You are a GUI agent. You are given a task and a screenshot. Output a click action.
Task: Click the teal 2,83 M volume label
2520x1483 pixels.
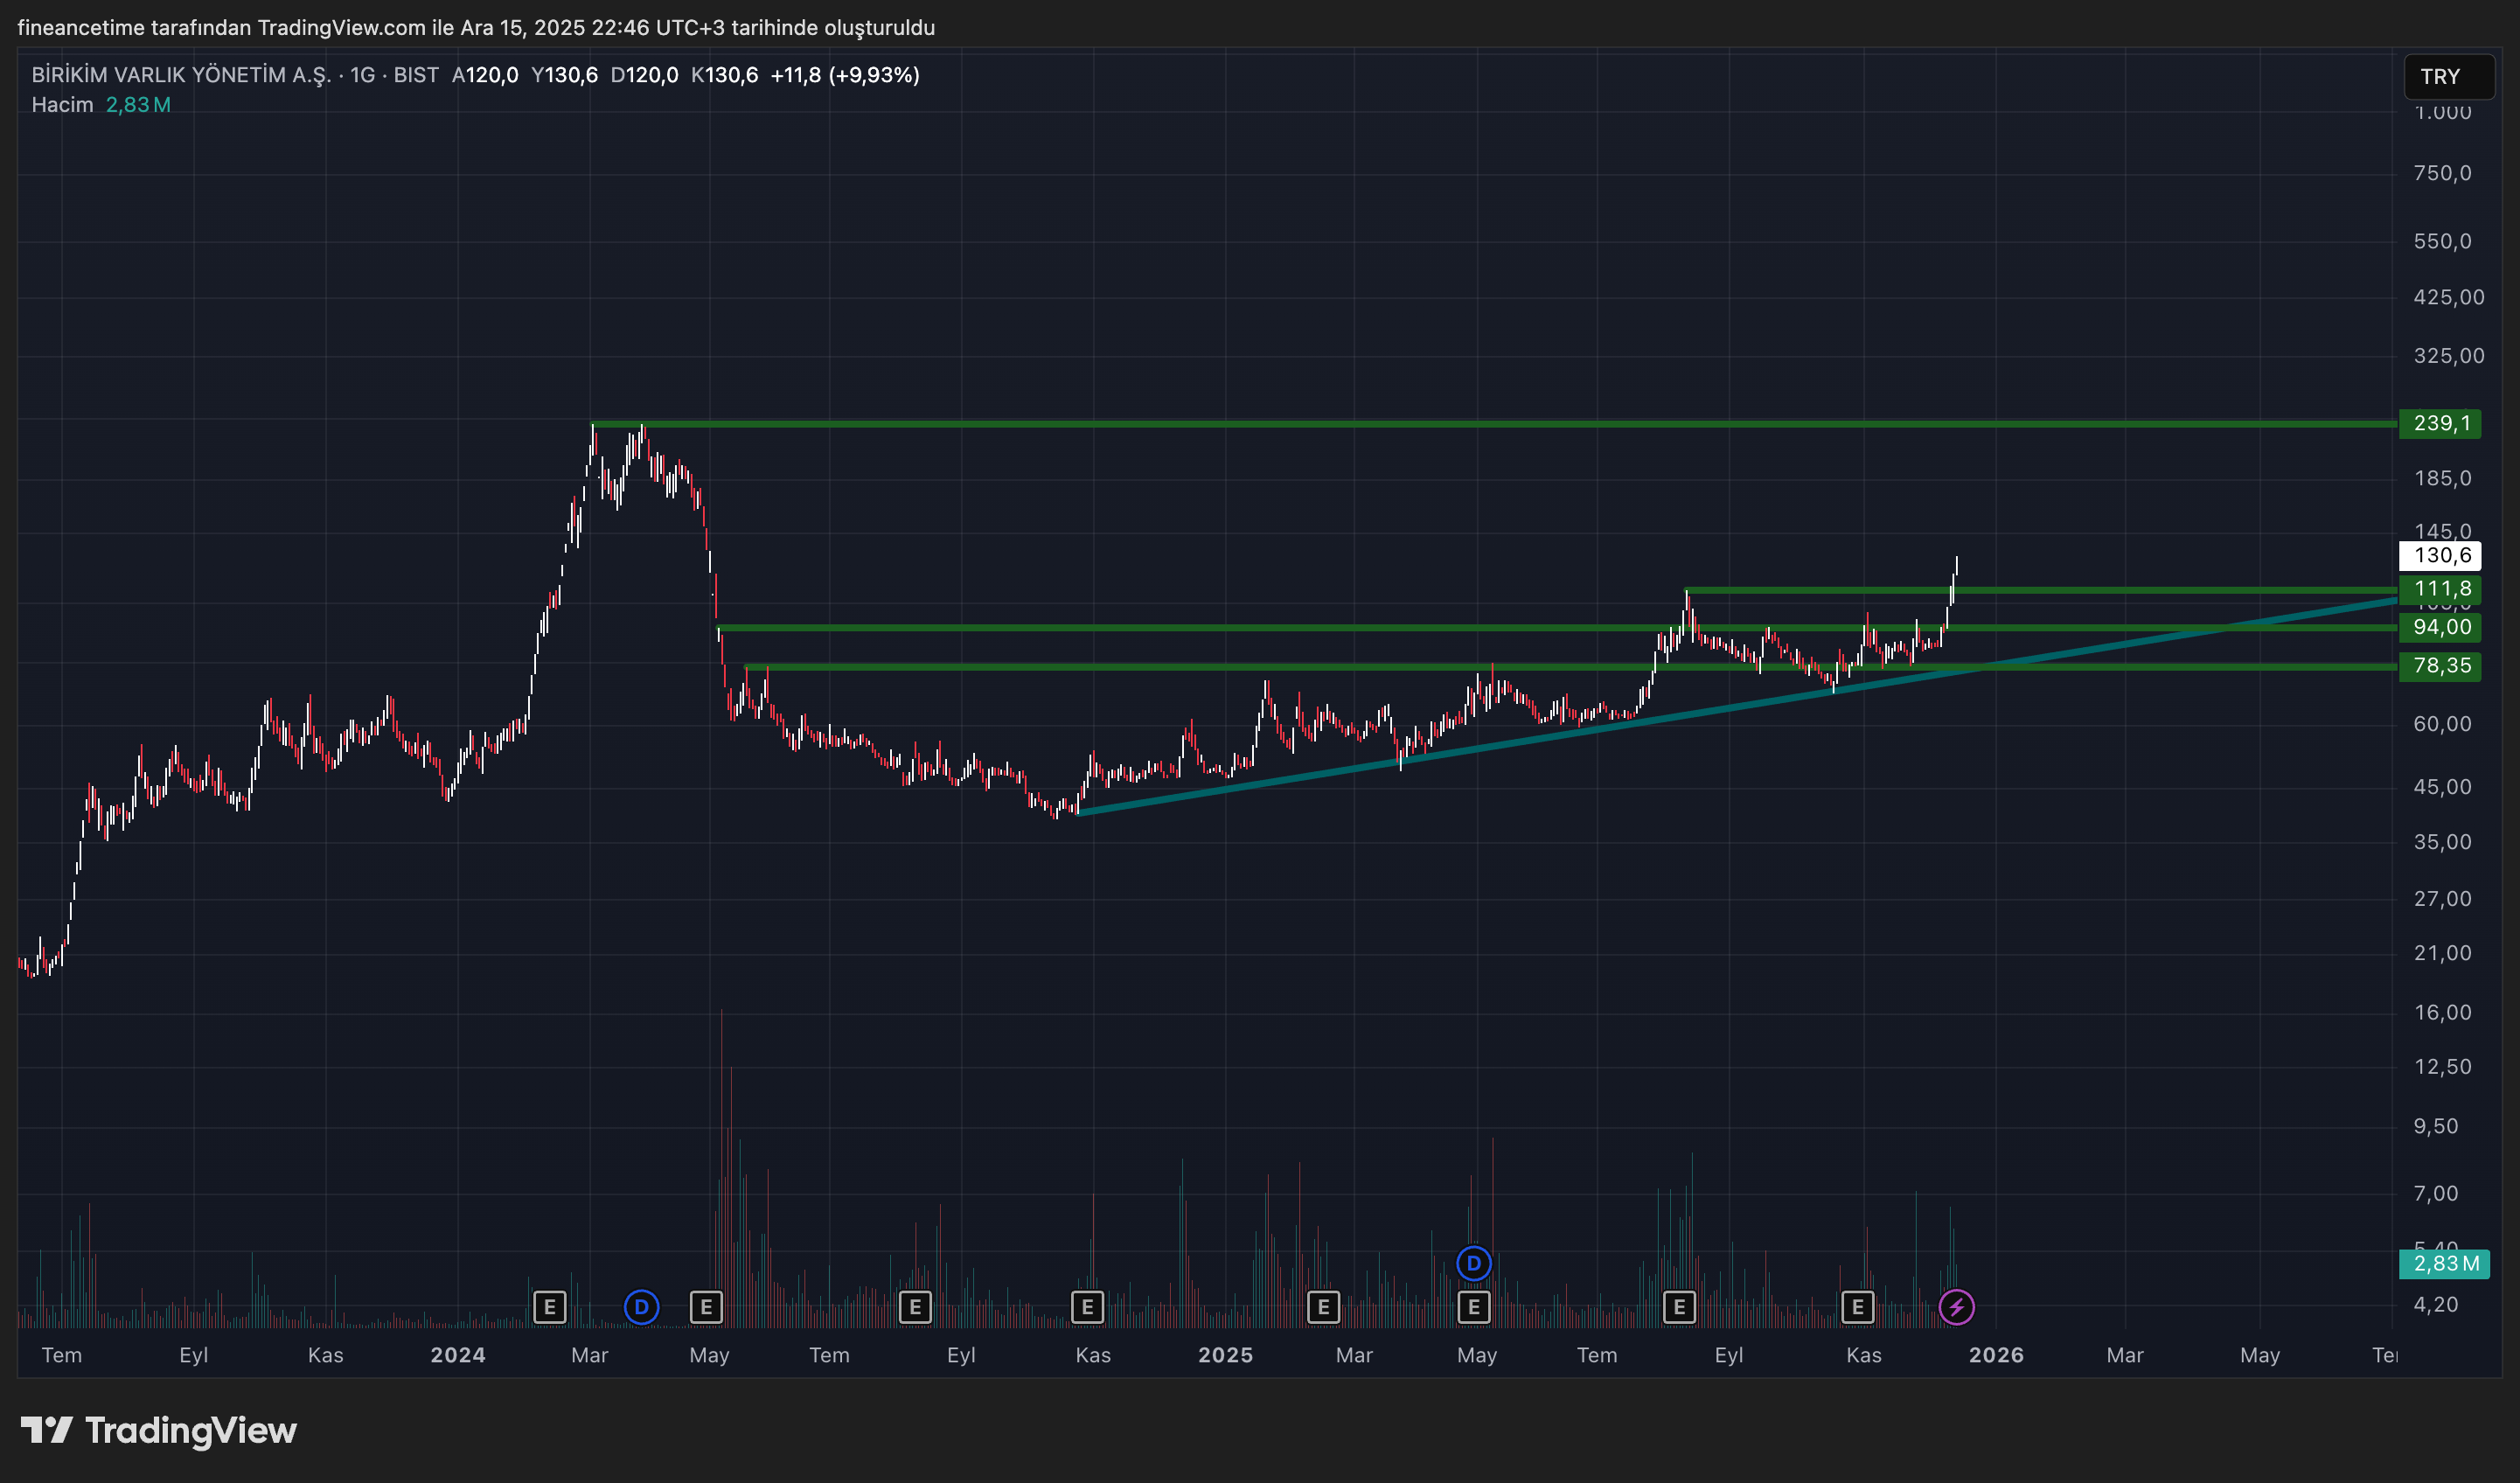2444,1263
